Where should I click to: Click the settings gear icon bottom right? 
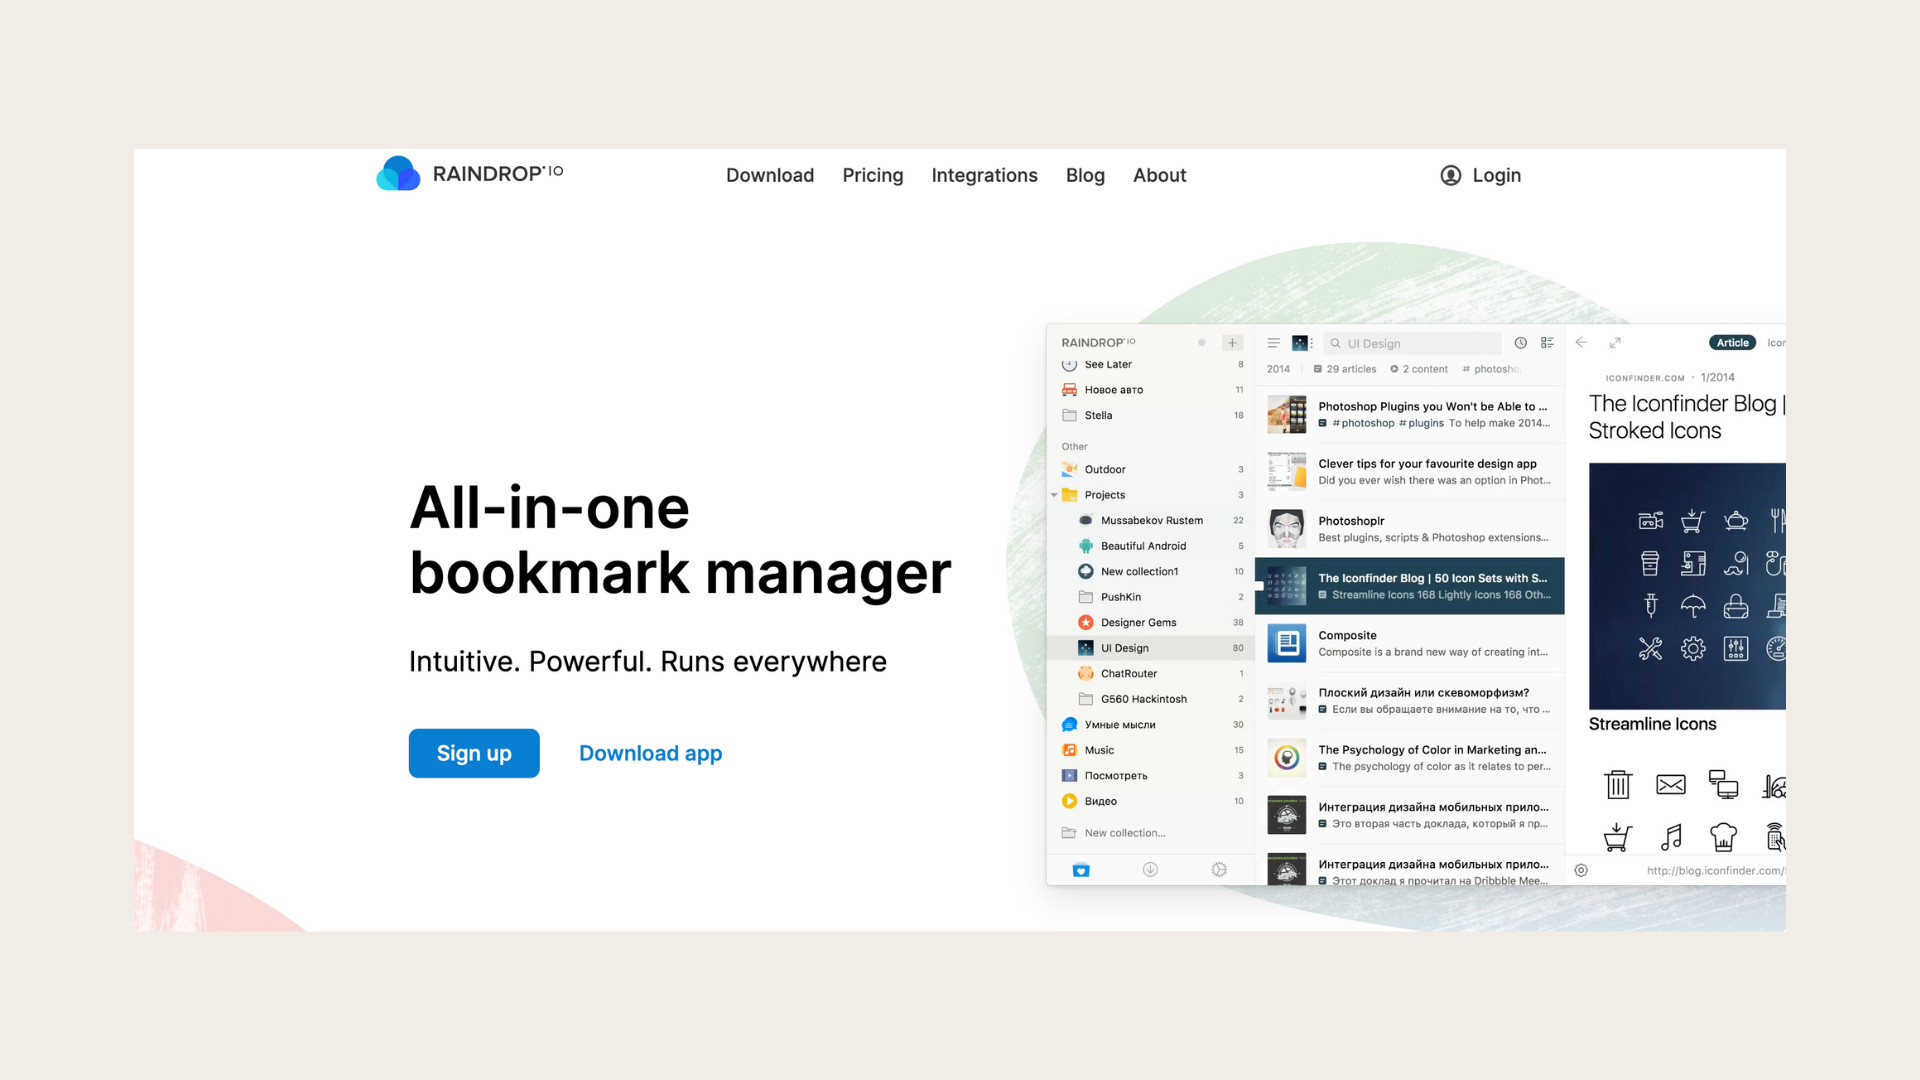[1581, 870]
